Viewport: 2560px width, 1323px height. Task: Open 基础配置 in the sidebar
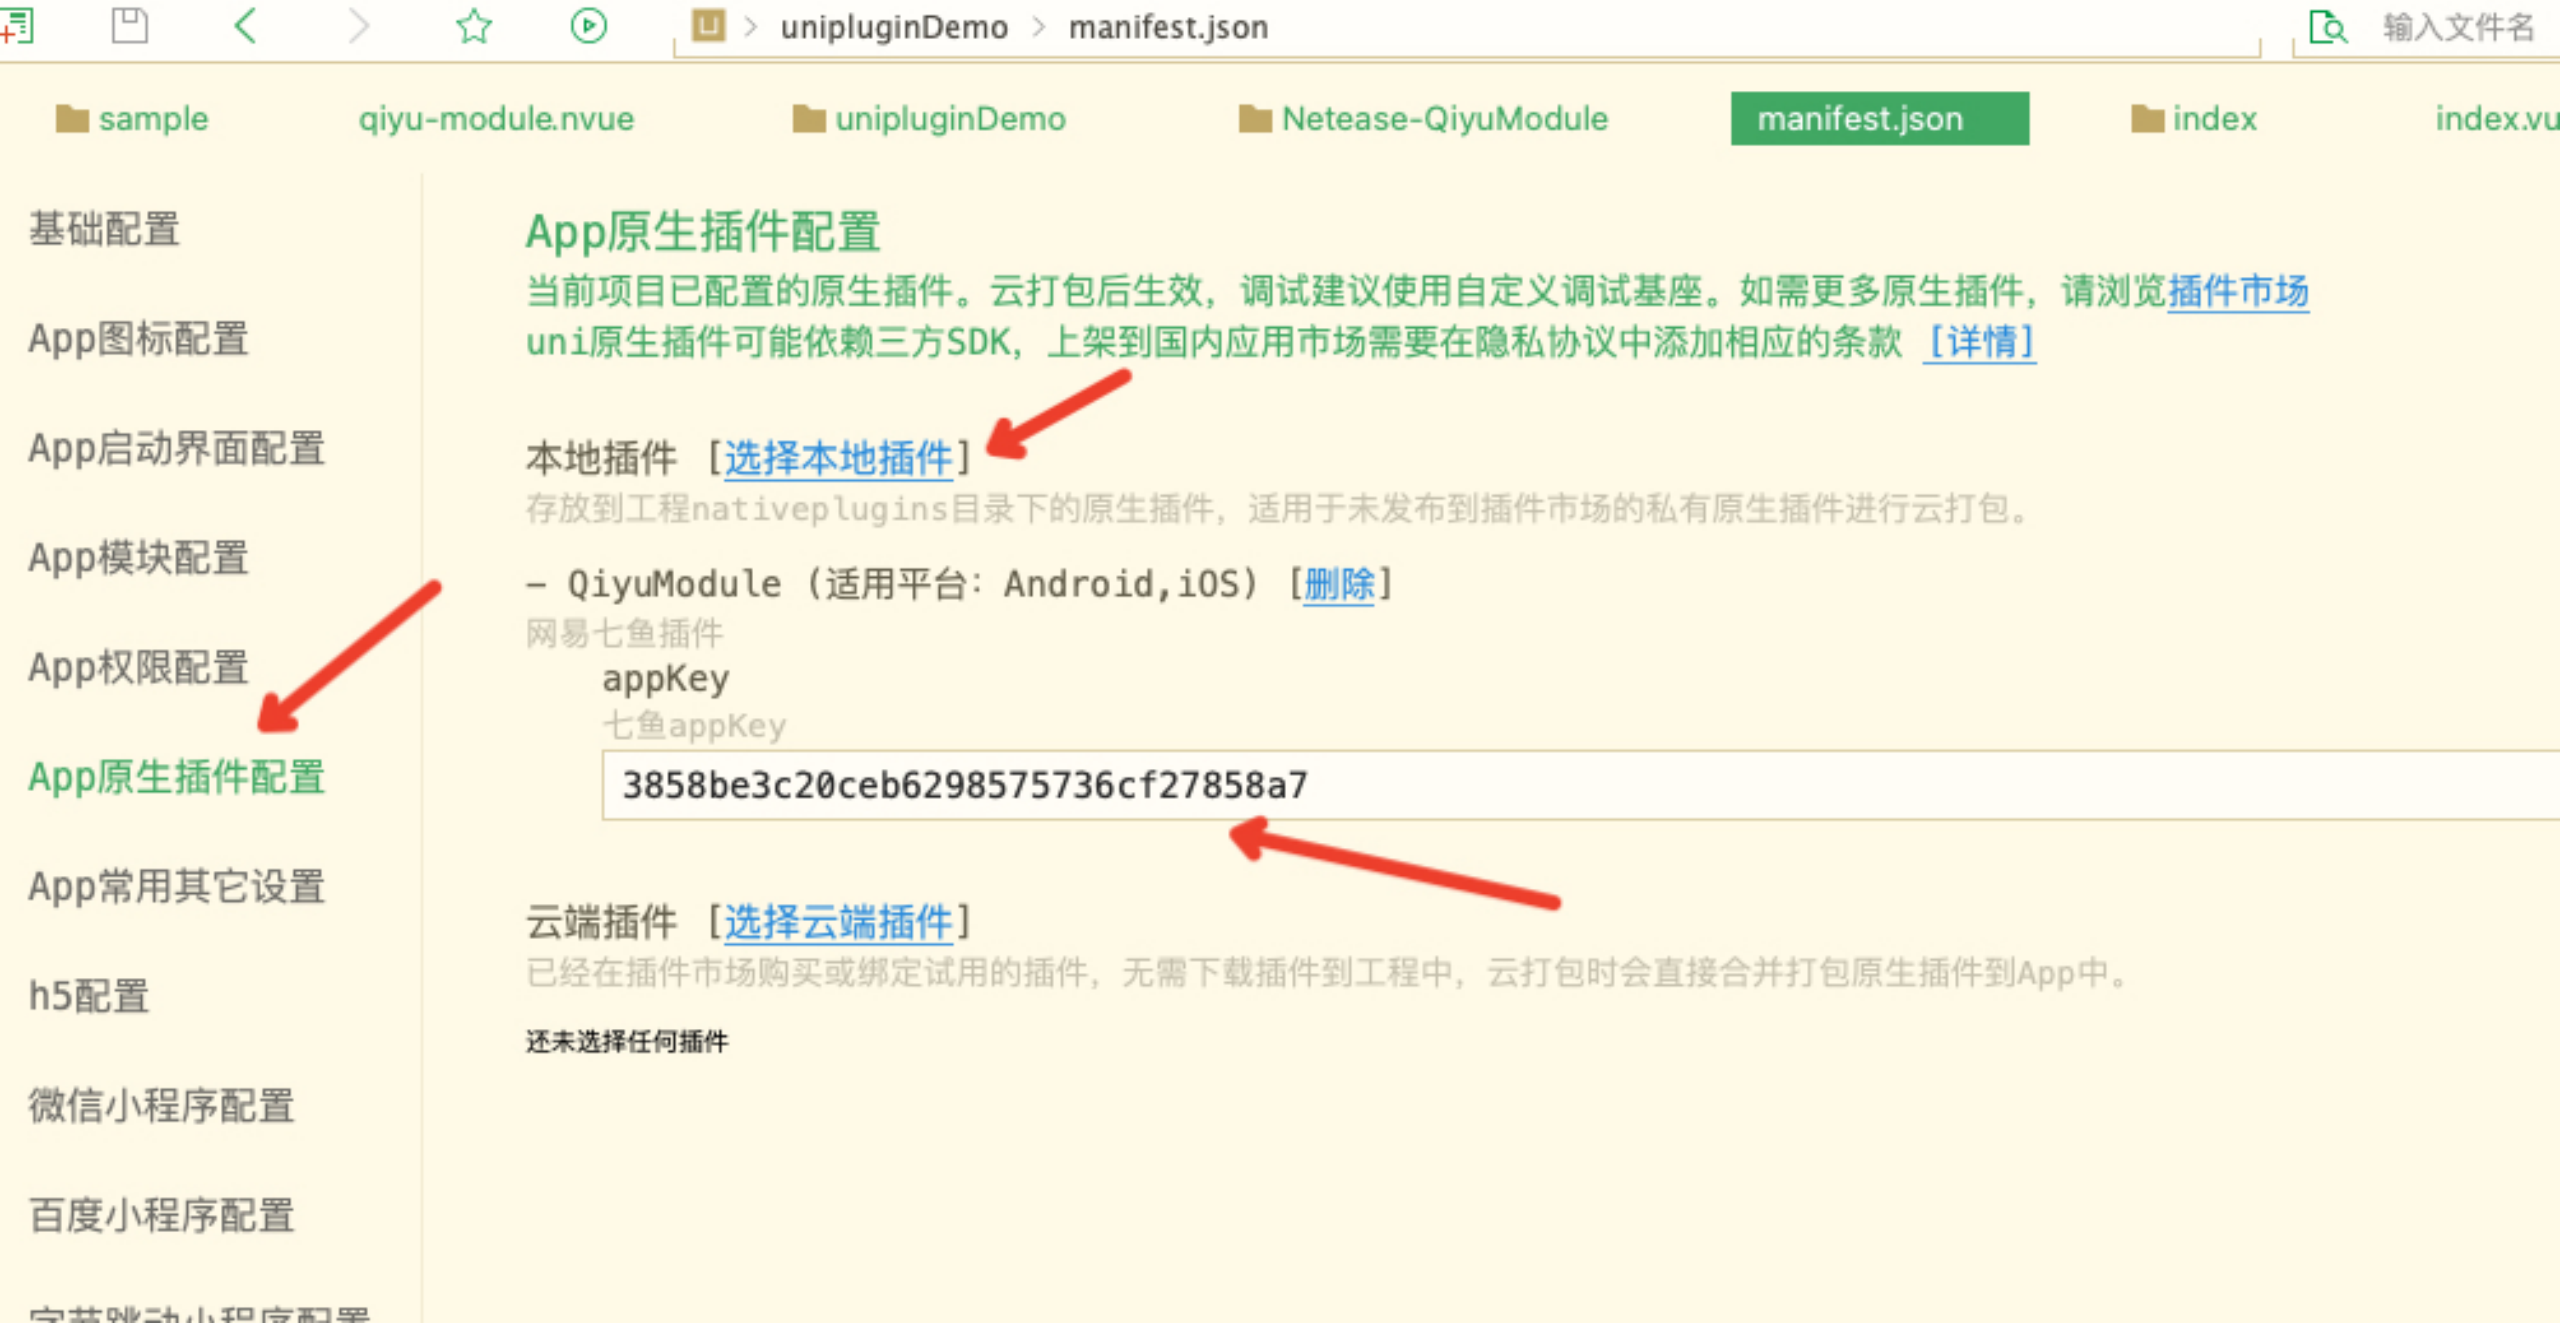pos(104,229)
